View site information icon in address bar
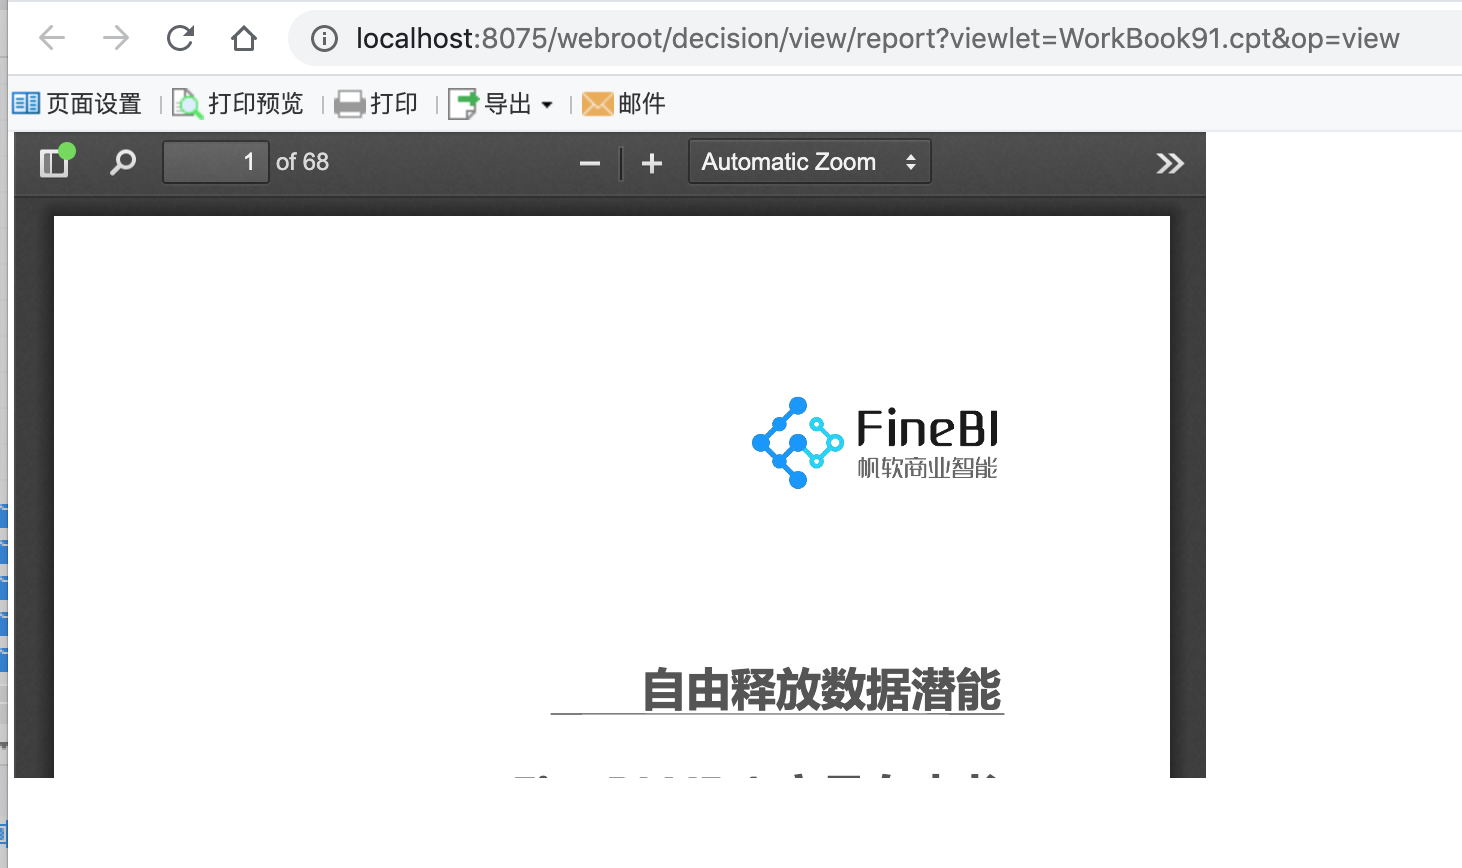 [x=324, y=38]
